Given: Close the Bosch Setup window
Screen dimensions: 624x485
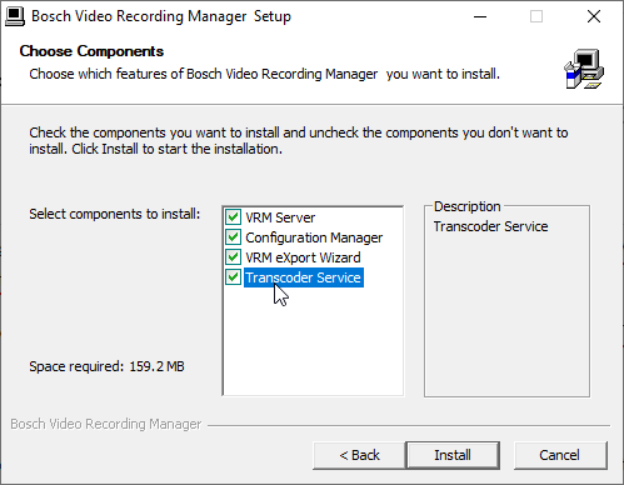Looking at the screenshot, I should point(593,16).
